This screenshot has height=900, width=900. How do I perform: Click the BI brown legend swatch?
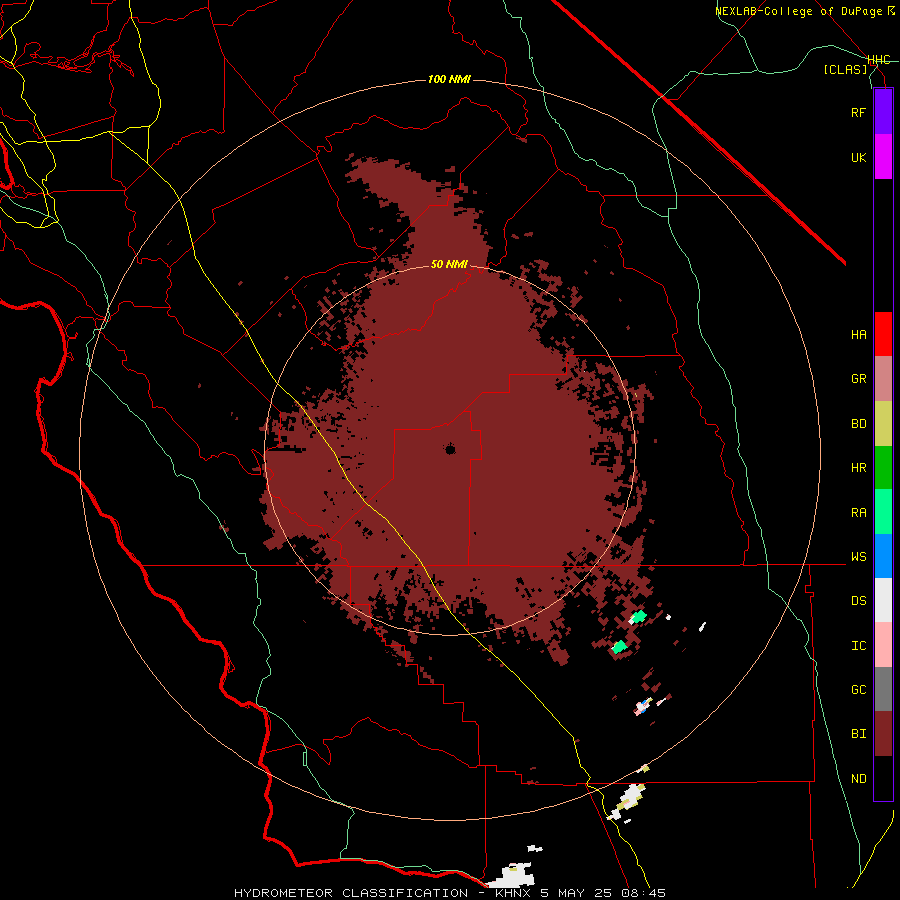click(883, 734)
